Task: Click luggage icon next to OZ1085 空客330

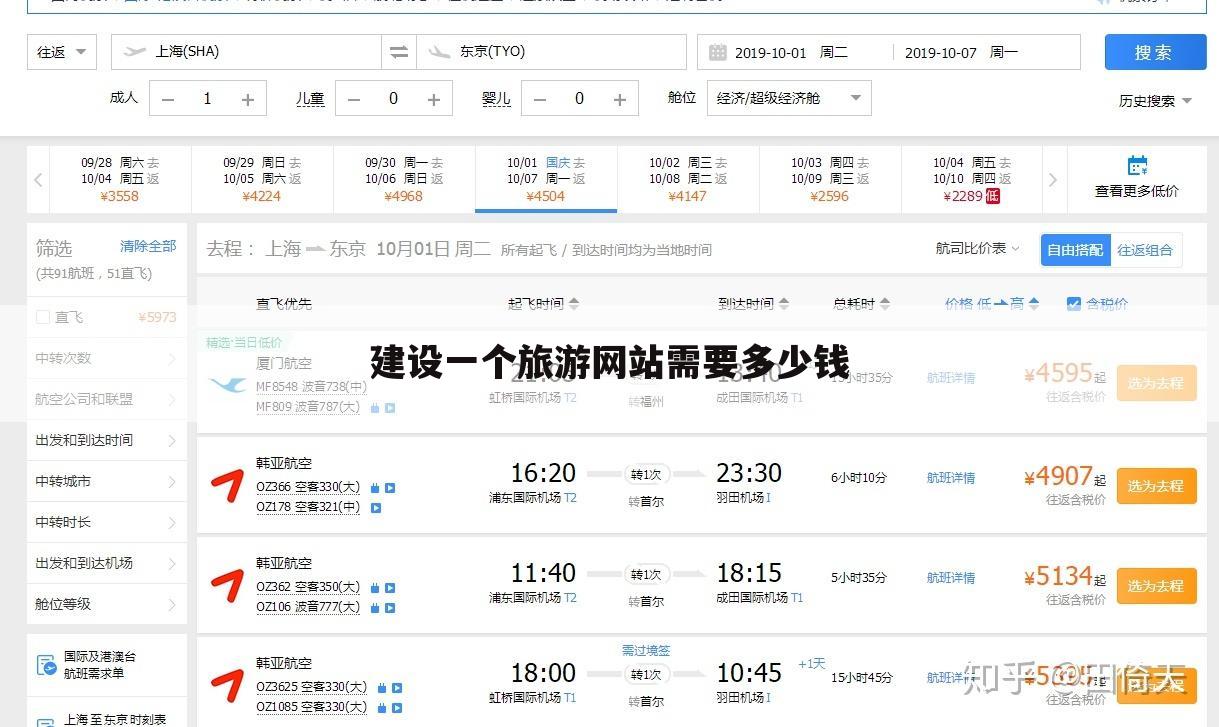Action: coord(382,708)
